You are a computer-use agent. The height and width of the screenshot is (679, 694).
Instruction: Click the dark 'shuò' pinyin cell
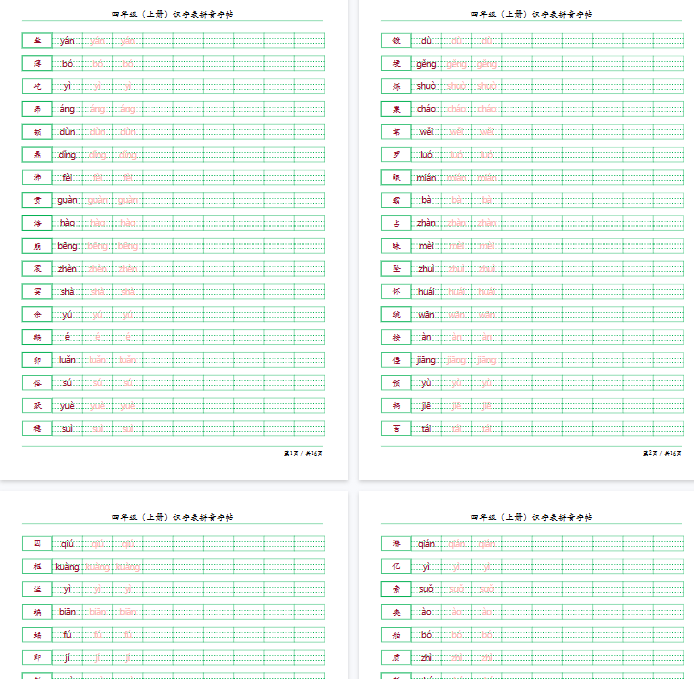point(426,86)
